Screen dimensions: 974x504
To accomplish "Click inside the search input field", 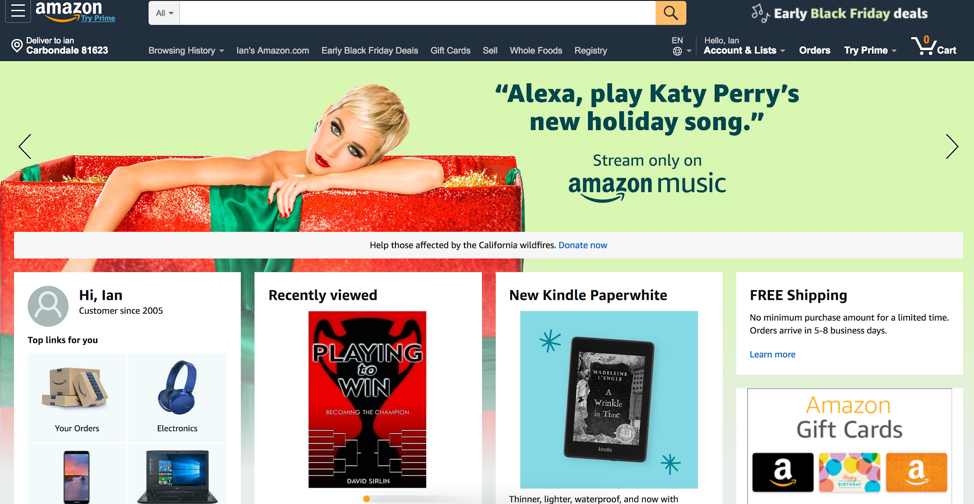I will [x=417, y=13].
